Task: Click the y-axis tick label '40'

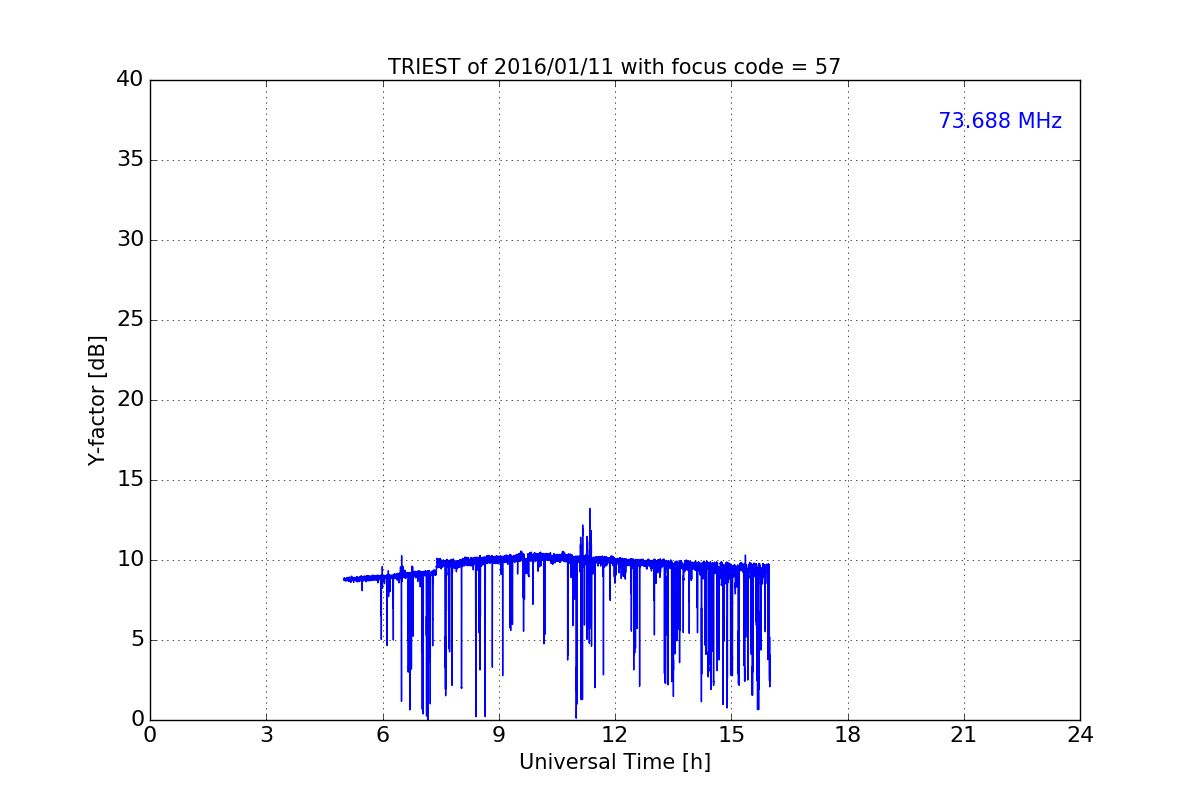Action: pyautogui.click(x=131, y=80)
